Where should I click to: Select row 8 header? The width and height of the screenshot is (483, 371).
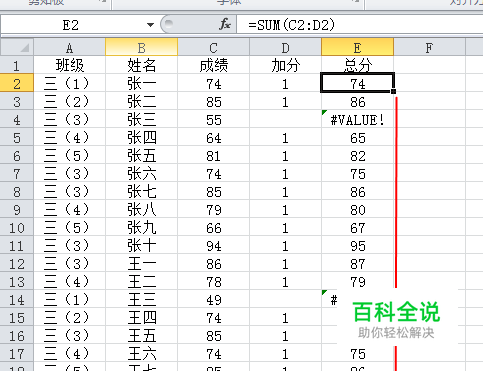pos(17,191)
